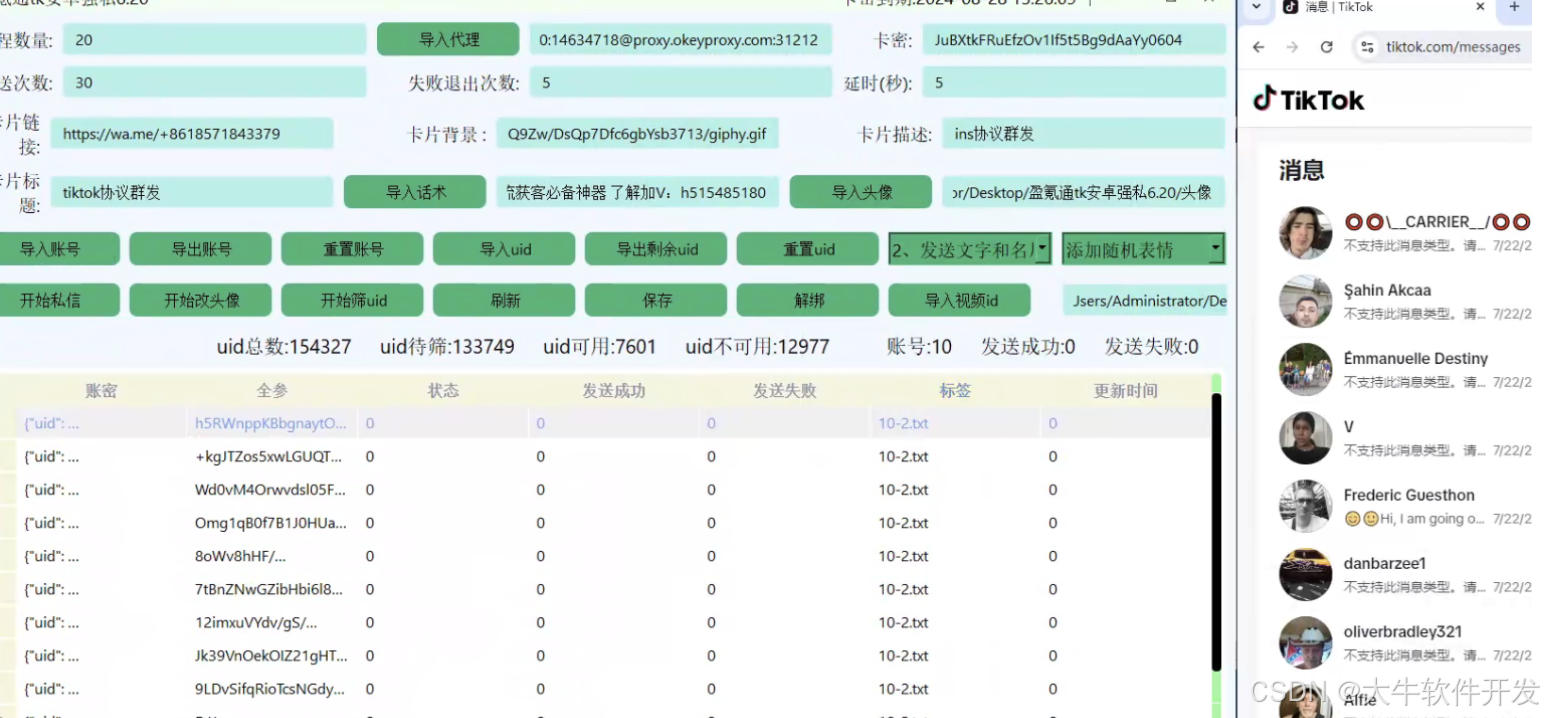The width and height of the screenshot is (1544, 718).
Task: Click the 更新时间 column header
Action: [x=1125, y=391]
